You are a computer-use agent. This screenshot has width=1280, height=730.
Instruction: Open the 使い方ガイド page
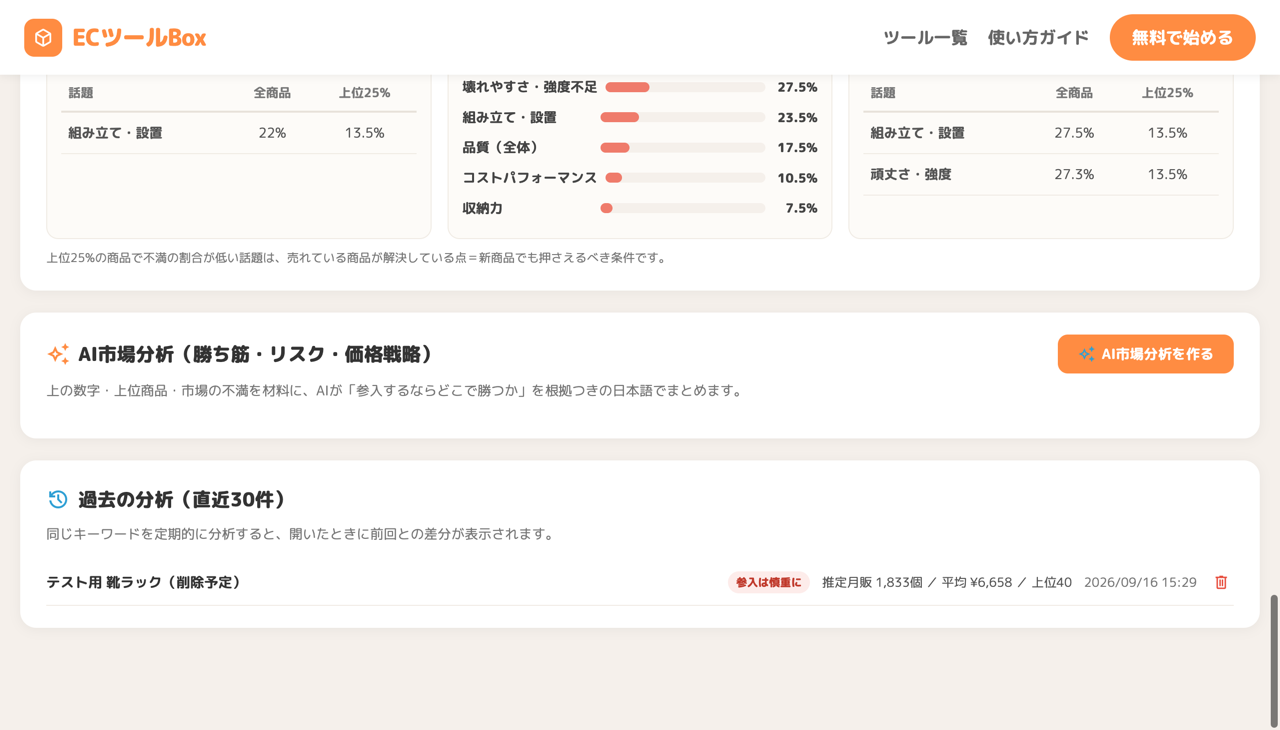[x=1038, y=38]
